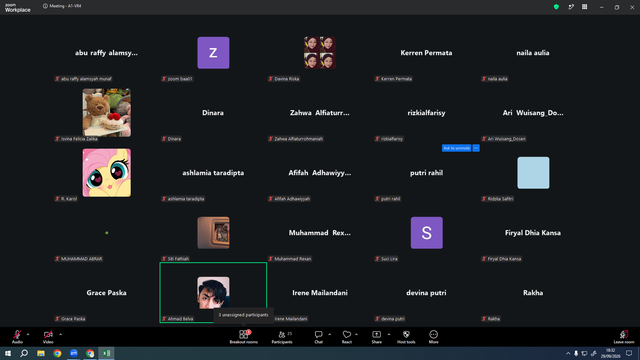Click the Ask to unmute button
The width and height of the screenshot is (640, 360).
(456, 148)
